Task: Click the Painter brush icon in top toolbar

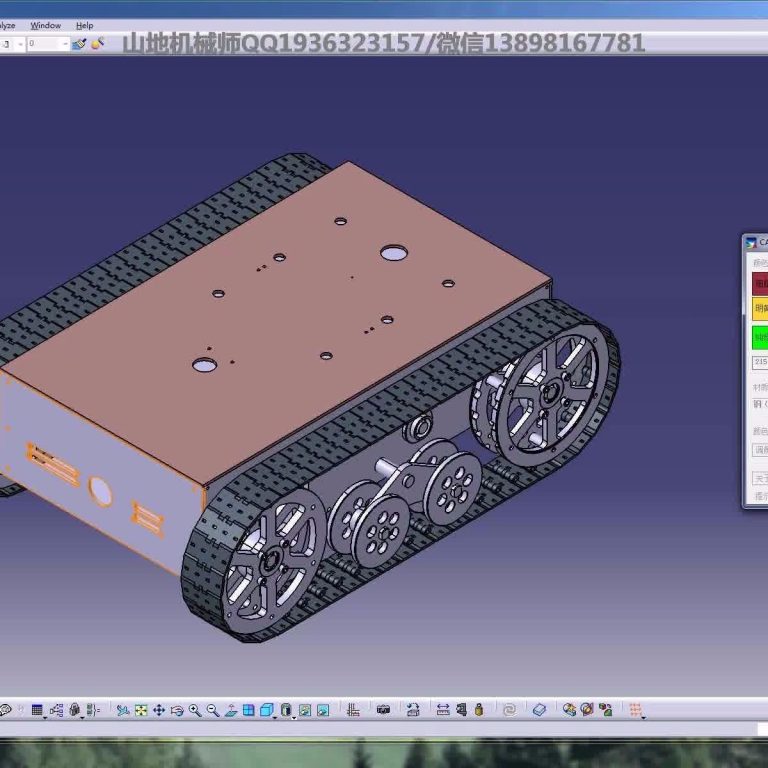Action: click(97, 44)
